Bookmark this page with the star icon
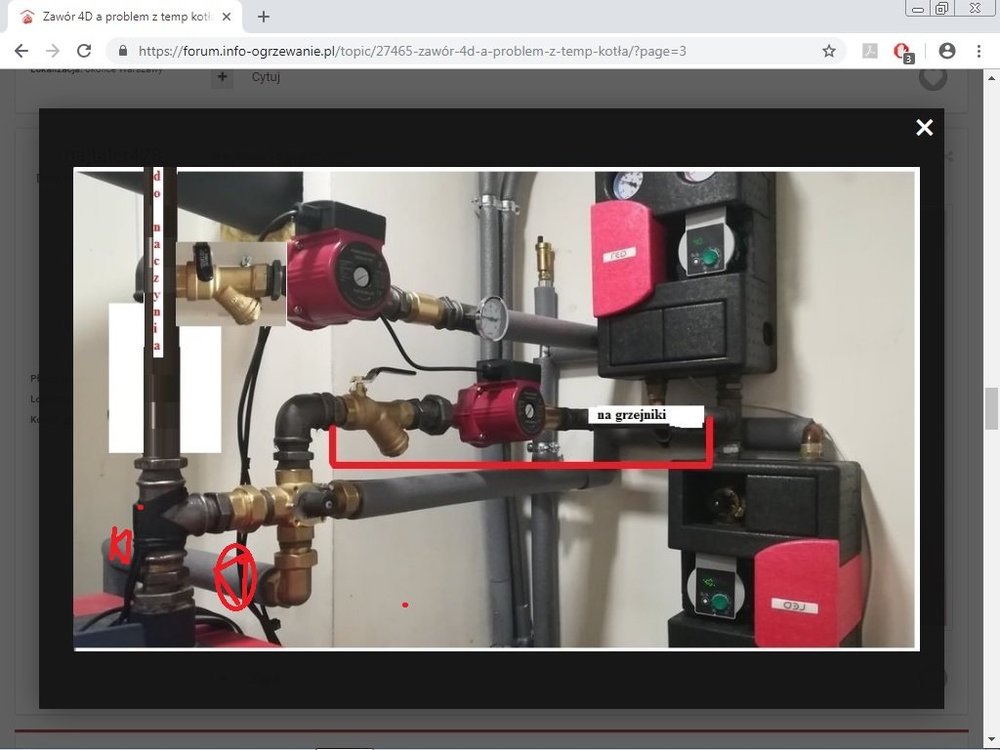Screen dimensions: 1000x750 tap(829, 51)
